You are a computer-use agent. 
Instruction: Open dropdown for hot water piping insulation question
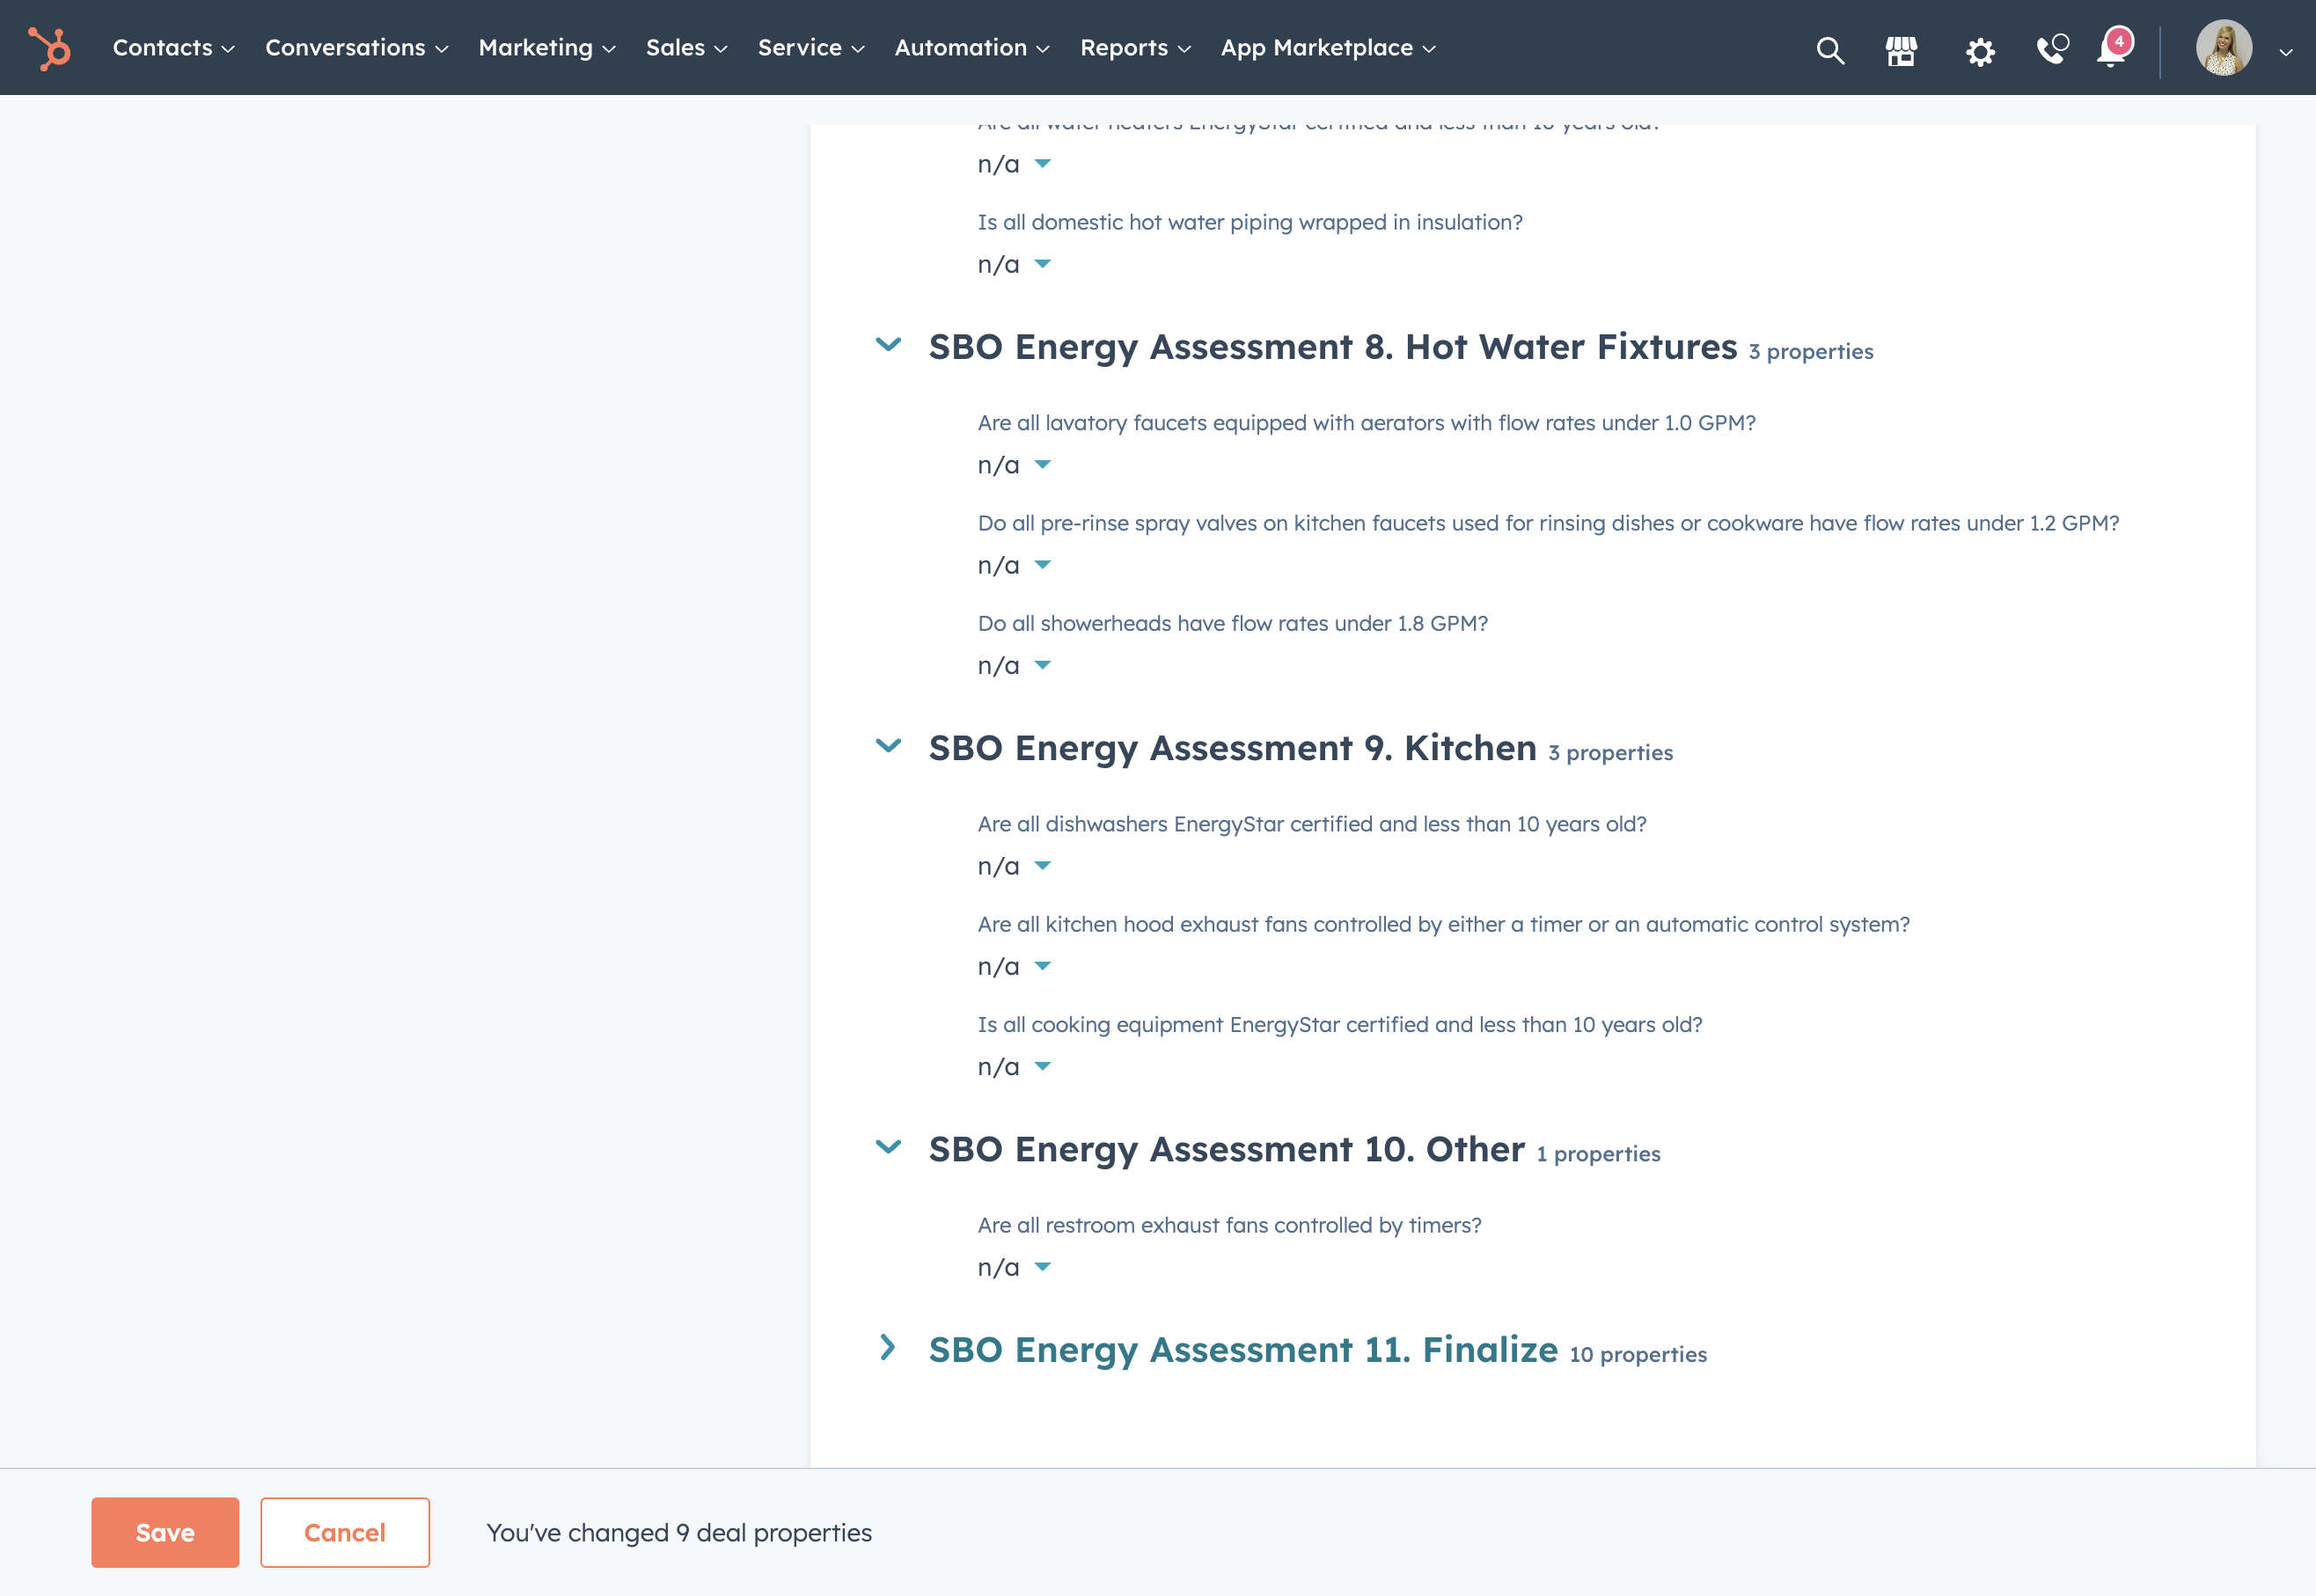coord(1014,264)
